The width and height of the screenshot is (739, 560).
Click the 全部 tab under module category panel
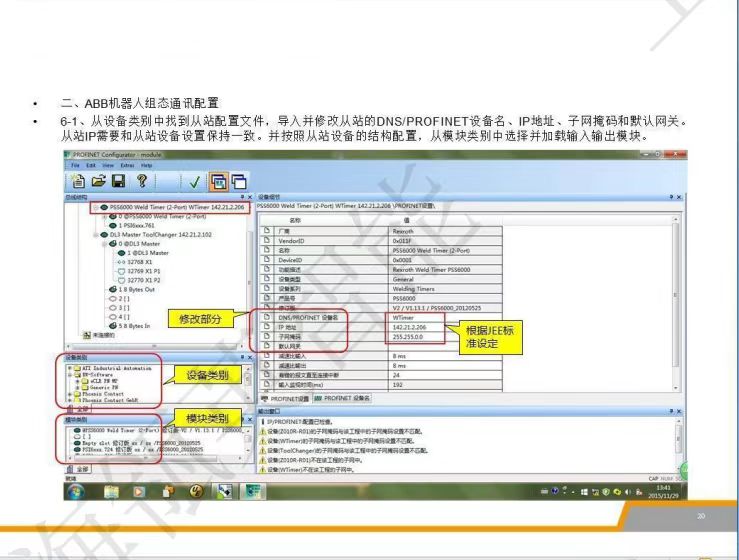(79, 469)
